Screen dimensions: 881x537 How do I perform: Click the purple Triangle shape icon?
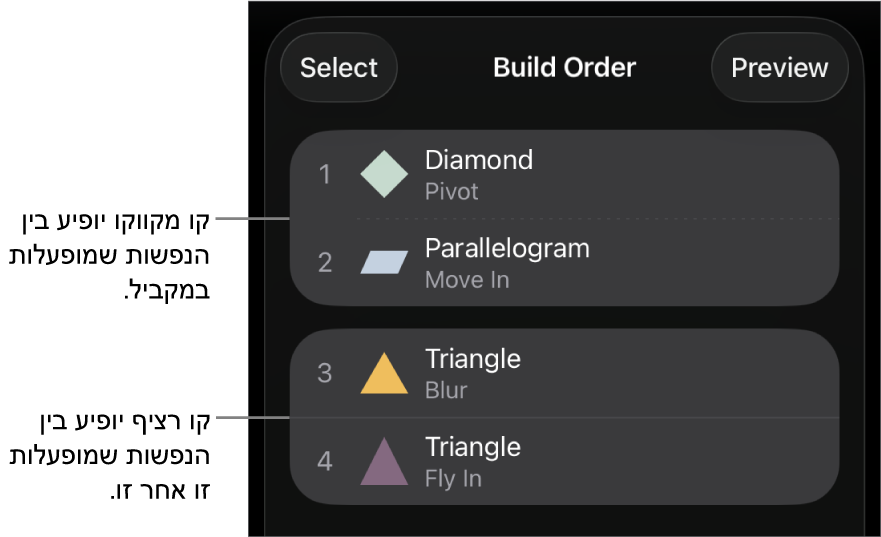[384, 462]
